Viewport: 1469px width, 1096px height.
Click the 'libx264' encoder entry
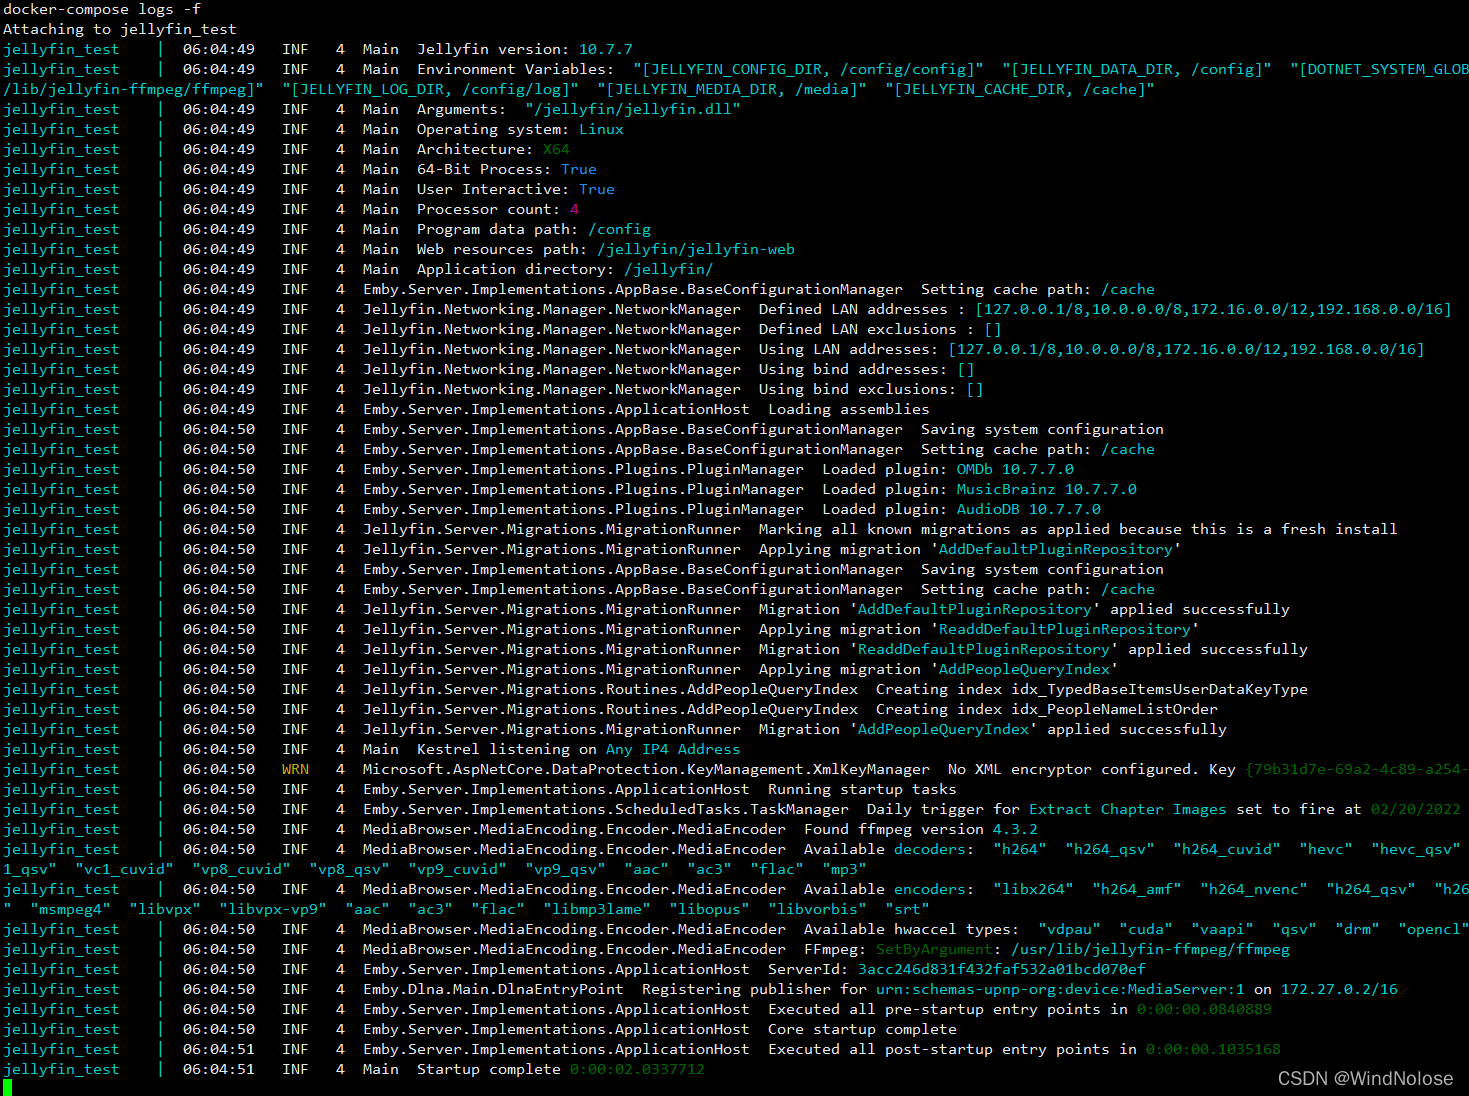click(x=1033, y=889)
